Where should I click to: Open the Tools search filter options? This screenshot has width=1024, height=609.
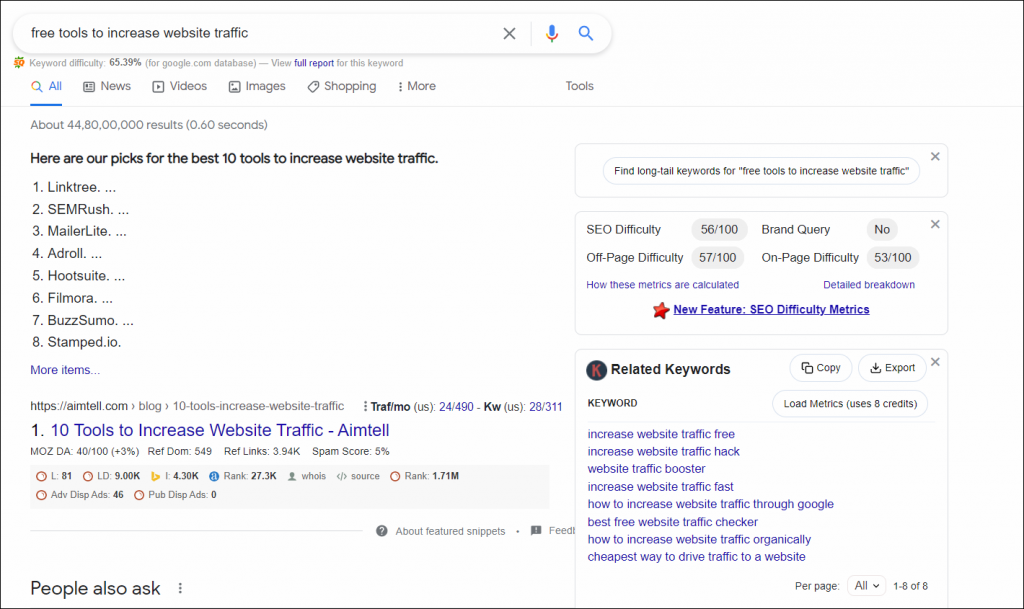pos(579,86)
